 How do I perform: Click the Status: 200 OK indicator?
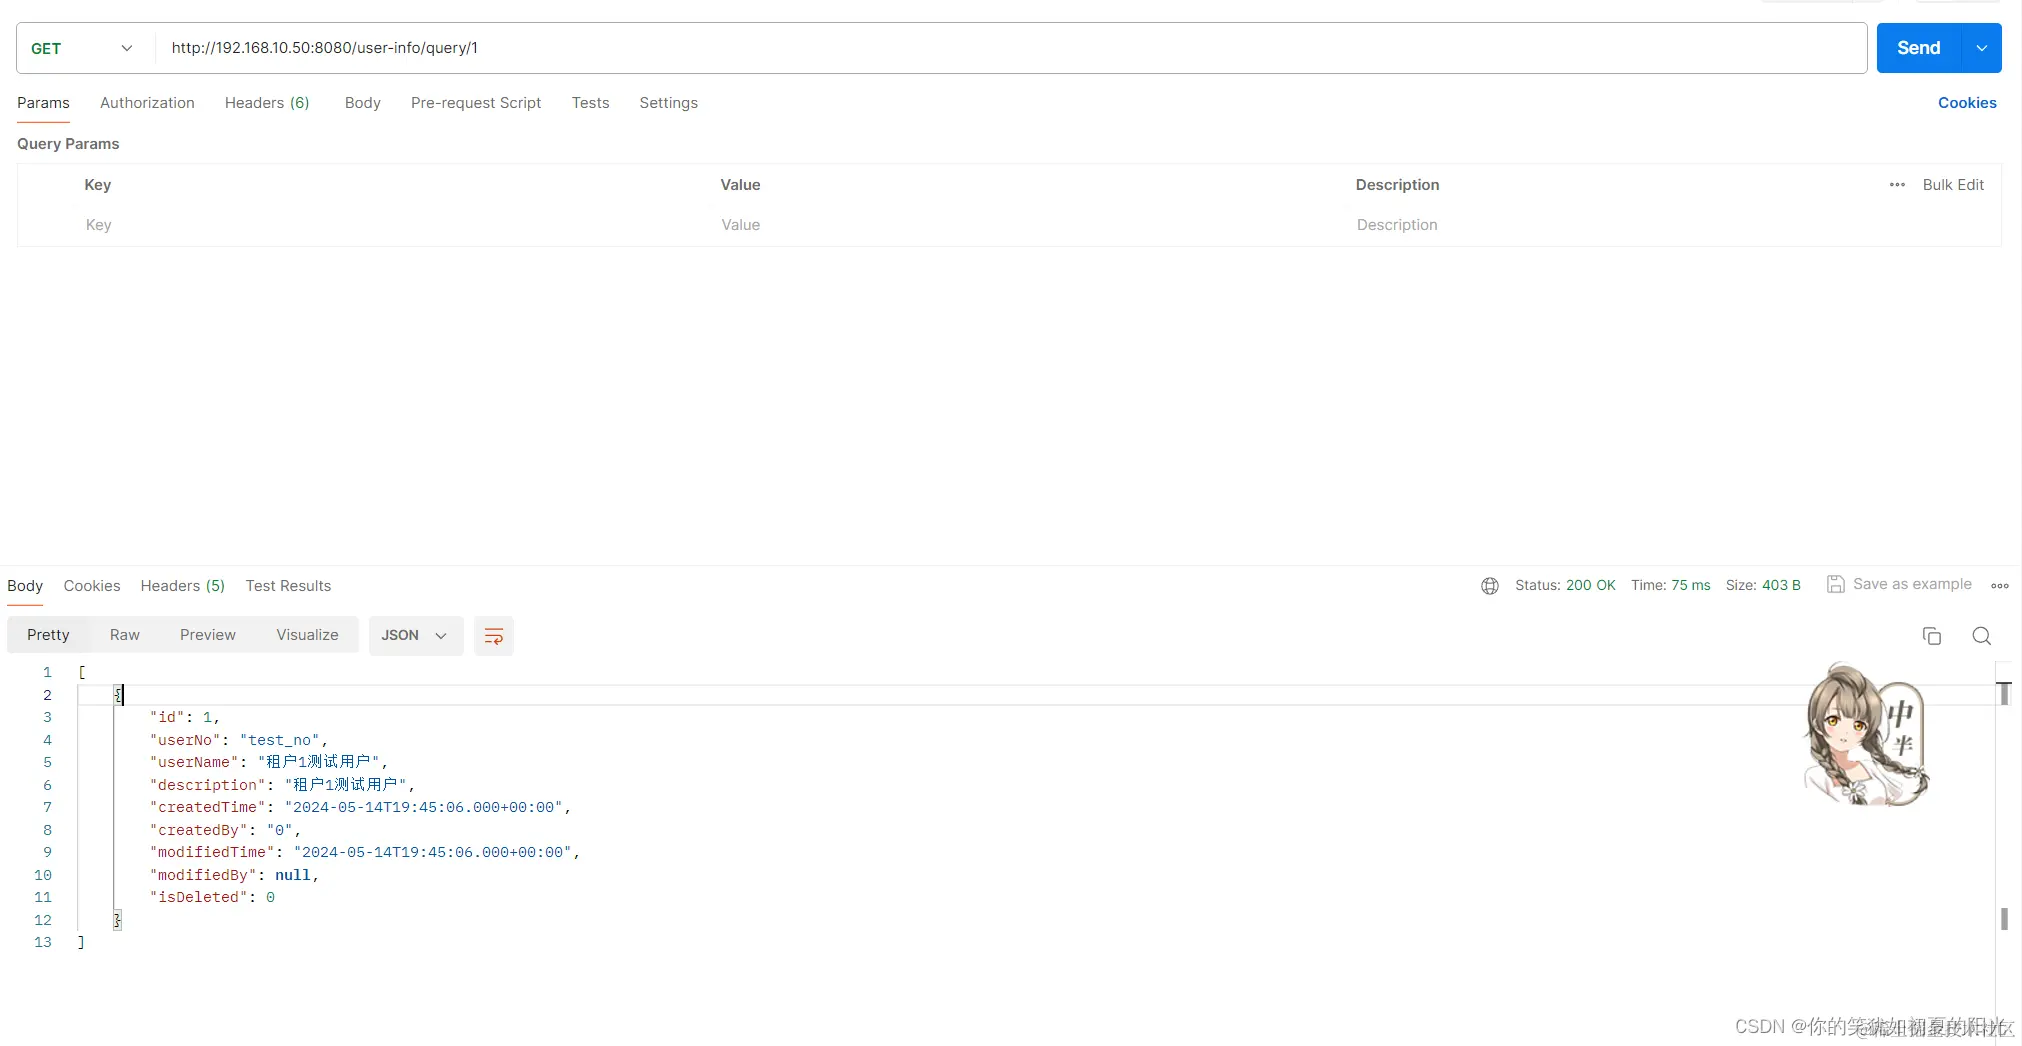(x=1565, y=585)
